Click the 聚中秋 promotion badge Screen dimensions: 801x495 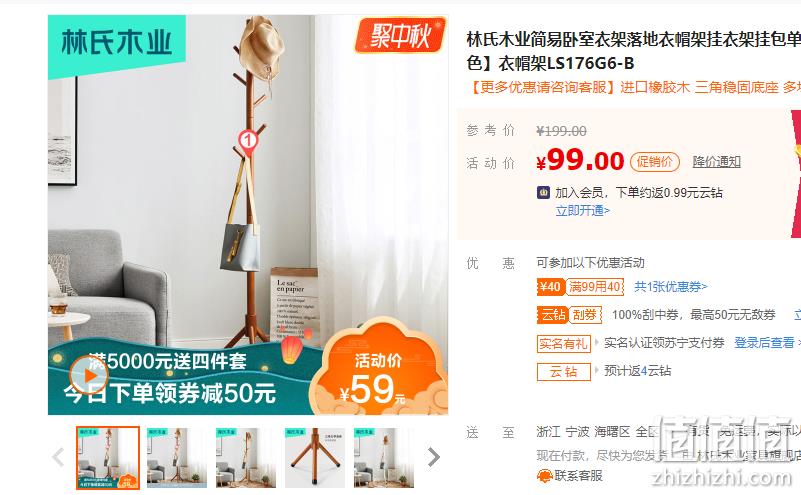click(x=400, y=35)
